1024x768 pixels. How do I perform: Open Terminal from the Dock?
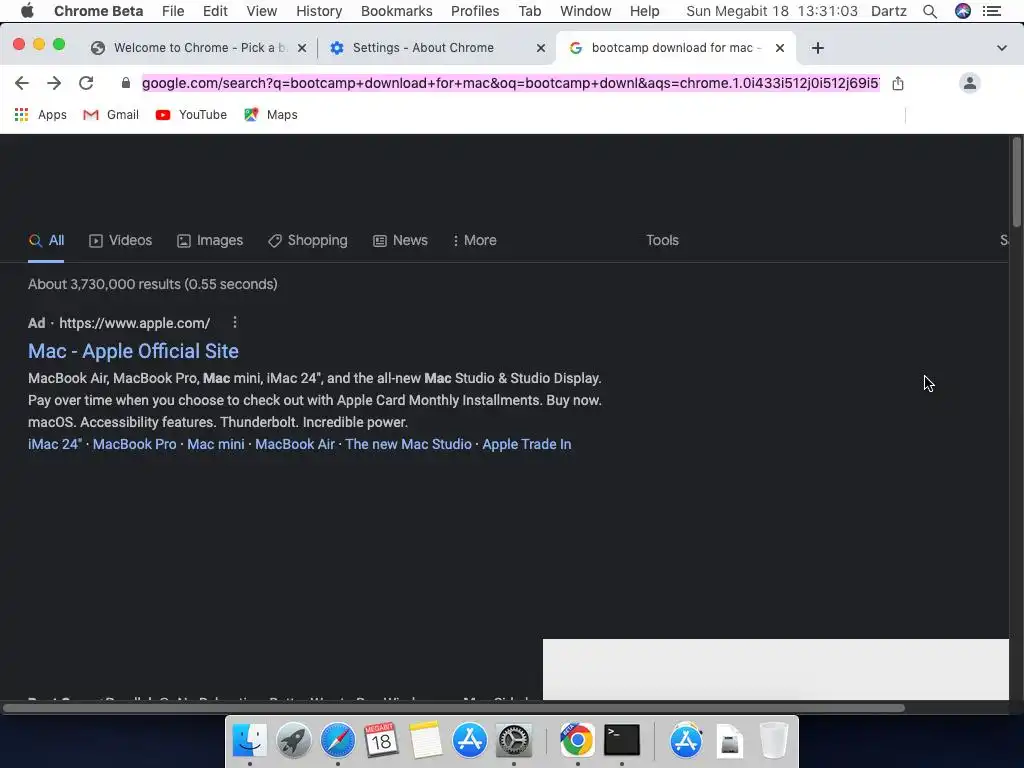point(622,741)
